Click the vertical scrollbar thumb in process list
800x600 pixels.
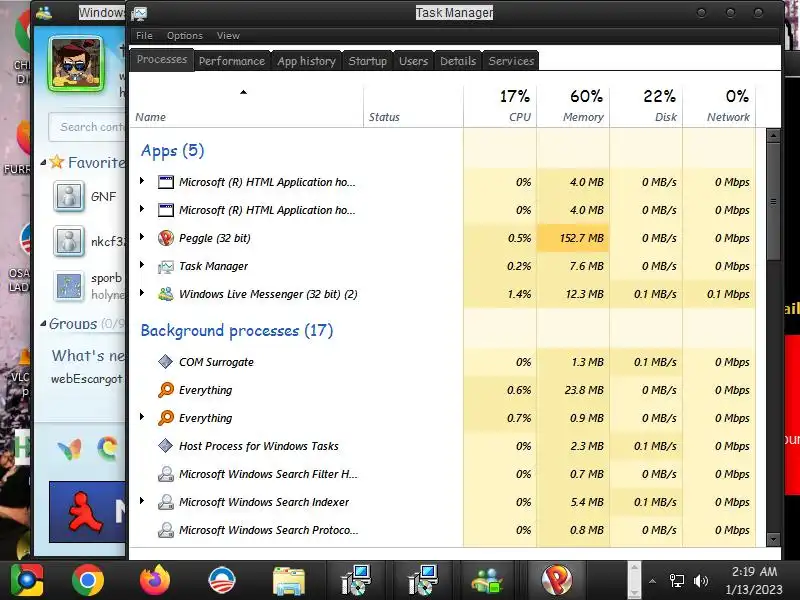(773, 202)
